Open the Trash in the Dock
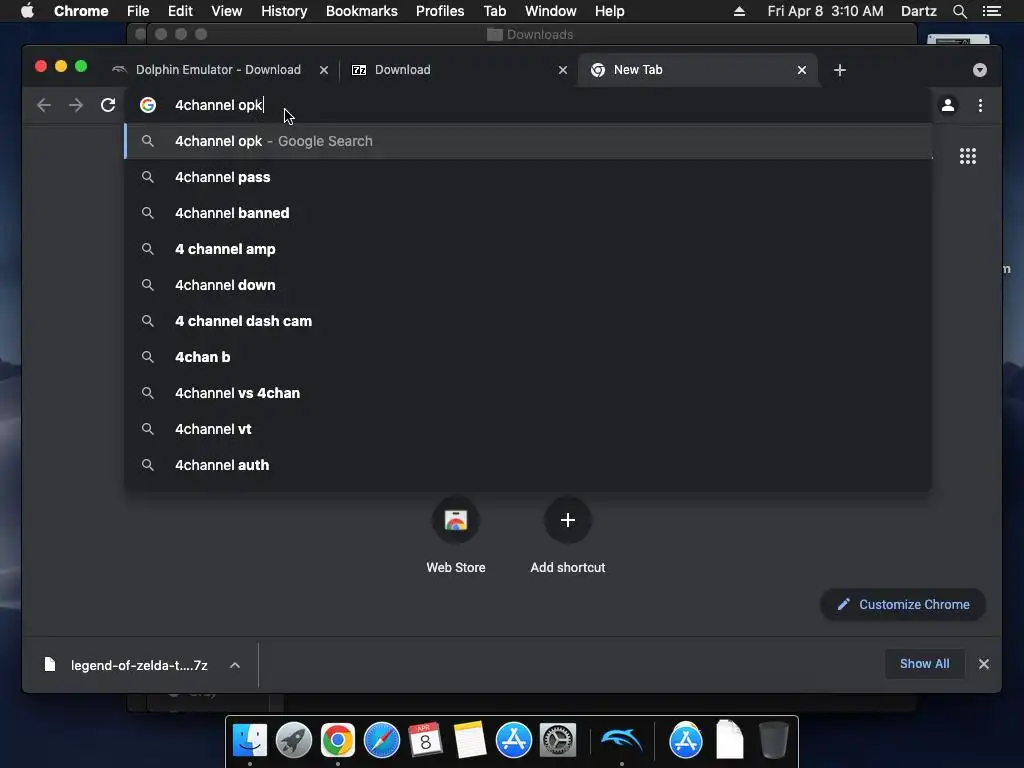Screen dimensions: 1024x768 [773, 741]
